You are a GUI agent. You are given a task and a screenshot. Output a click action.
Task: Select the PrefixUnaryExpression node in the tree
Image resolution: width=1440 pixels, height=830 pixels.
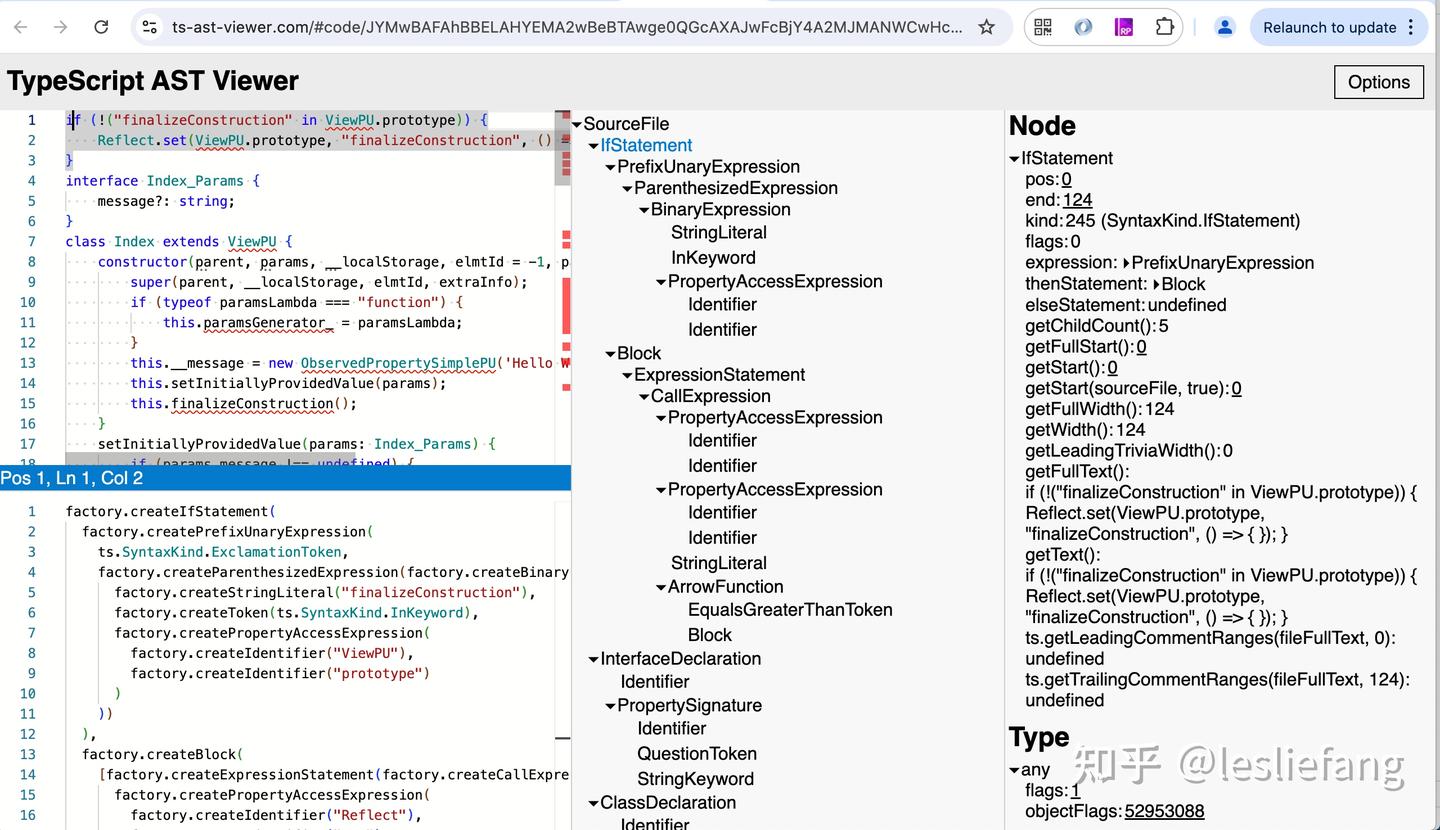pos(709,167)
